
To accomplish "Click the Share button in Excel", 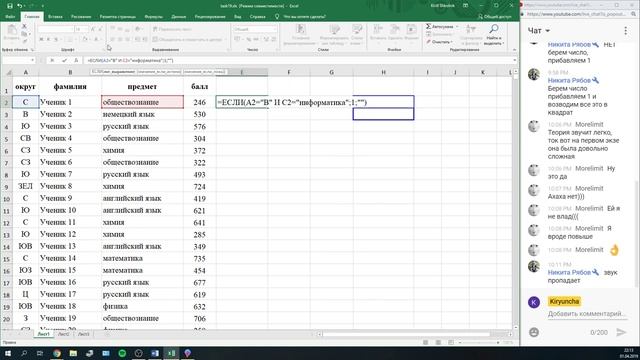I will pos(494,17).
